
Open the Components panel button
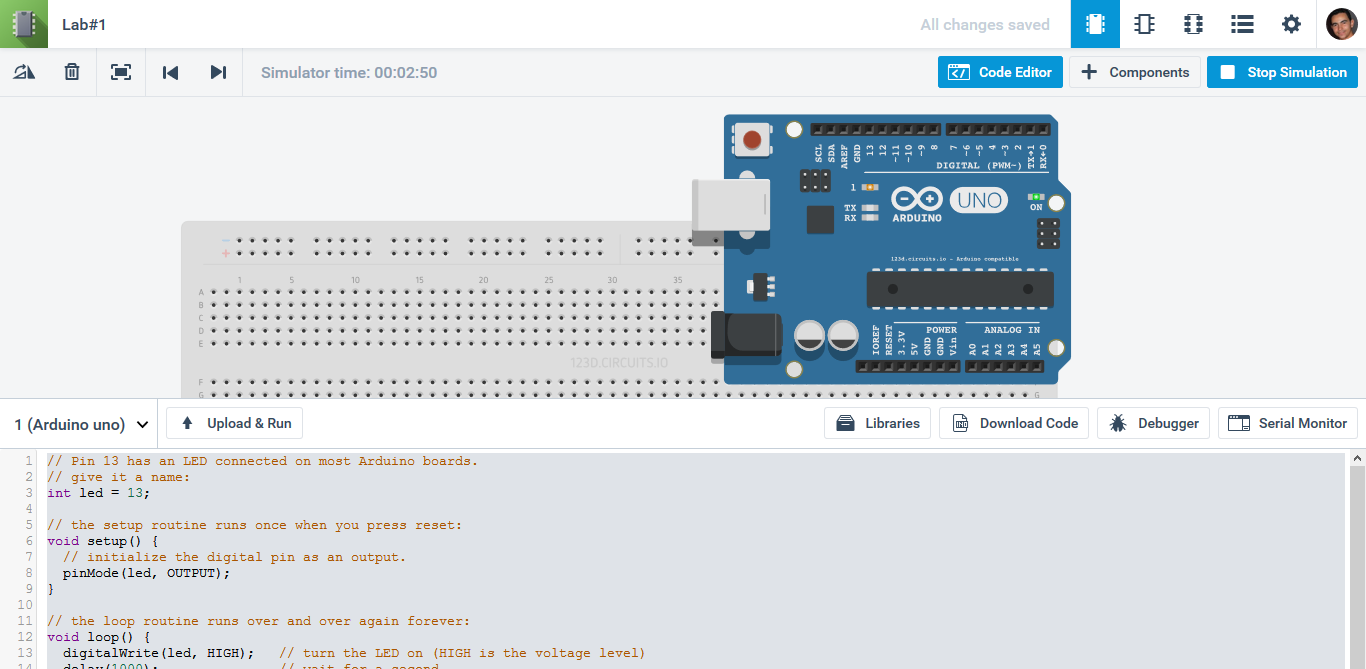pyautogui.click(x=1135, y=72)
